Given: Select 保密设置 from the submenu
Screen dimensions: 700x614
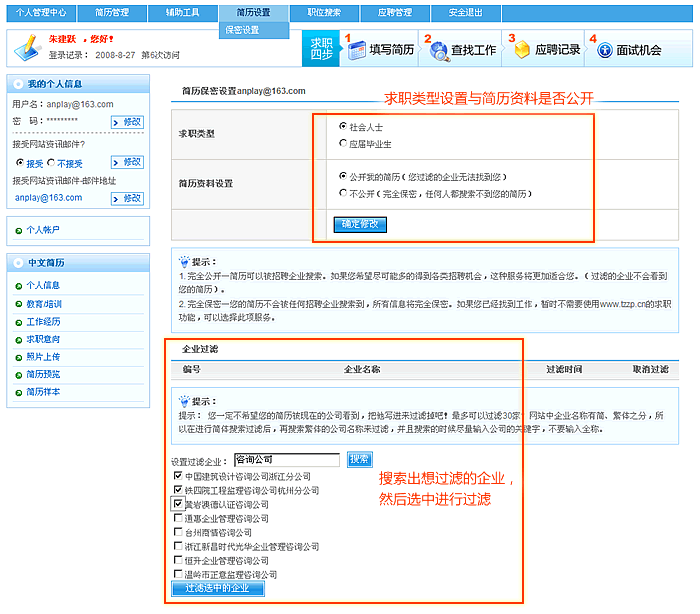Looking at the screenshot, I should 242,30.
